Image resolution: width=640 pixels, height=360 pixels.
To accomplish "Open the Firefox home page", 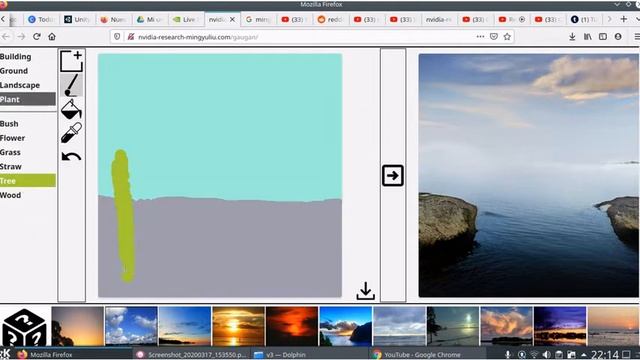I will 52,36.
